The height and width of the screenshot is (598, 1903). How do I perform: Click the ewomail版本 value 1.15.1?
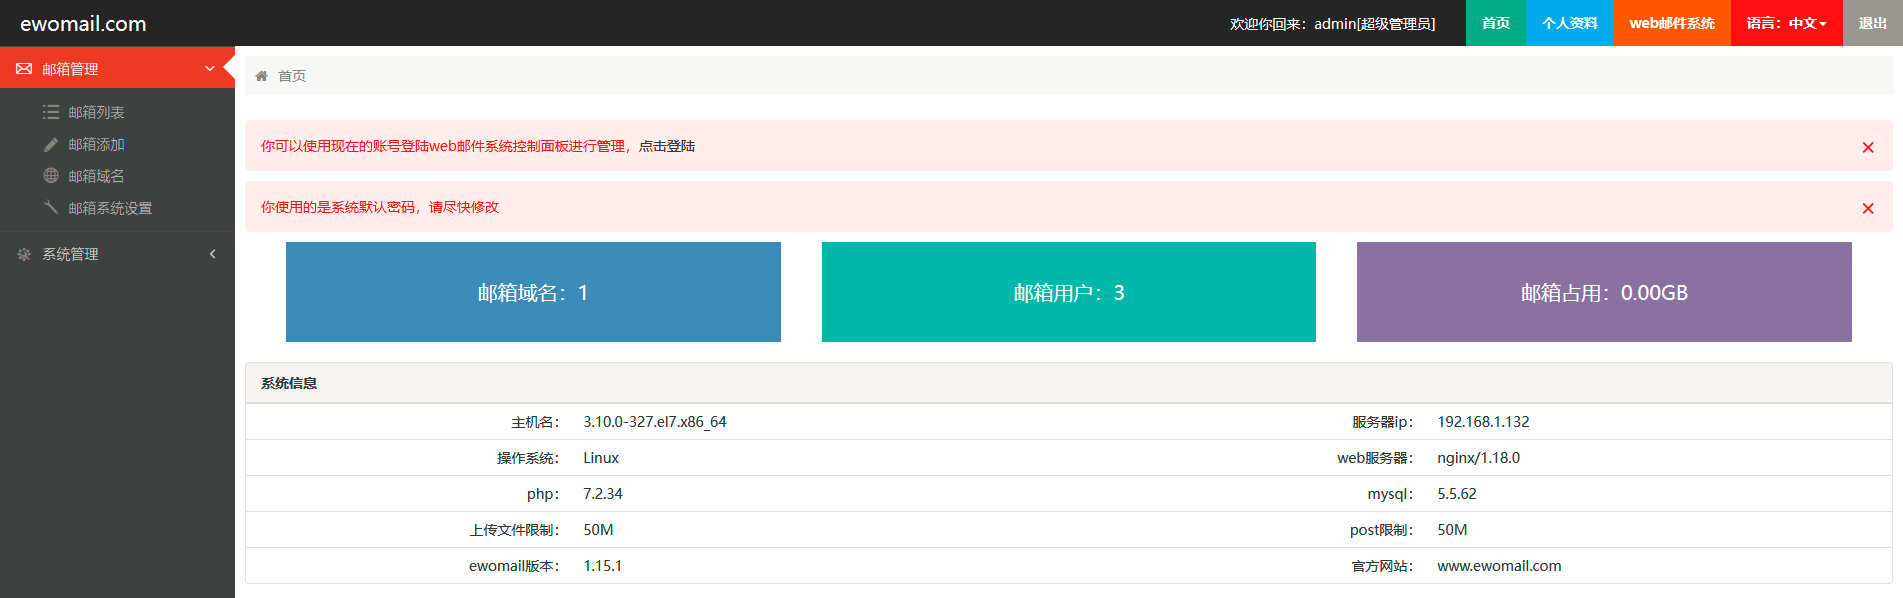point(602,566)
